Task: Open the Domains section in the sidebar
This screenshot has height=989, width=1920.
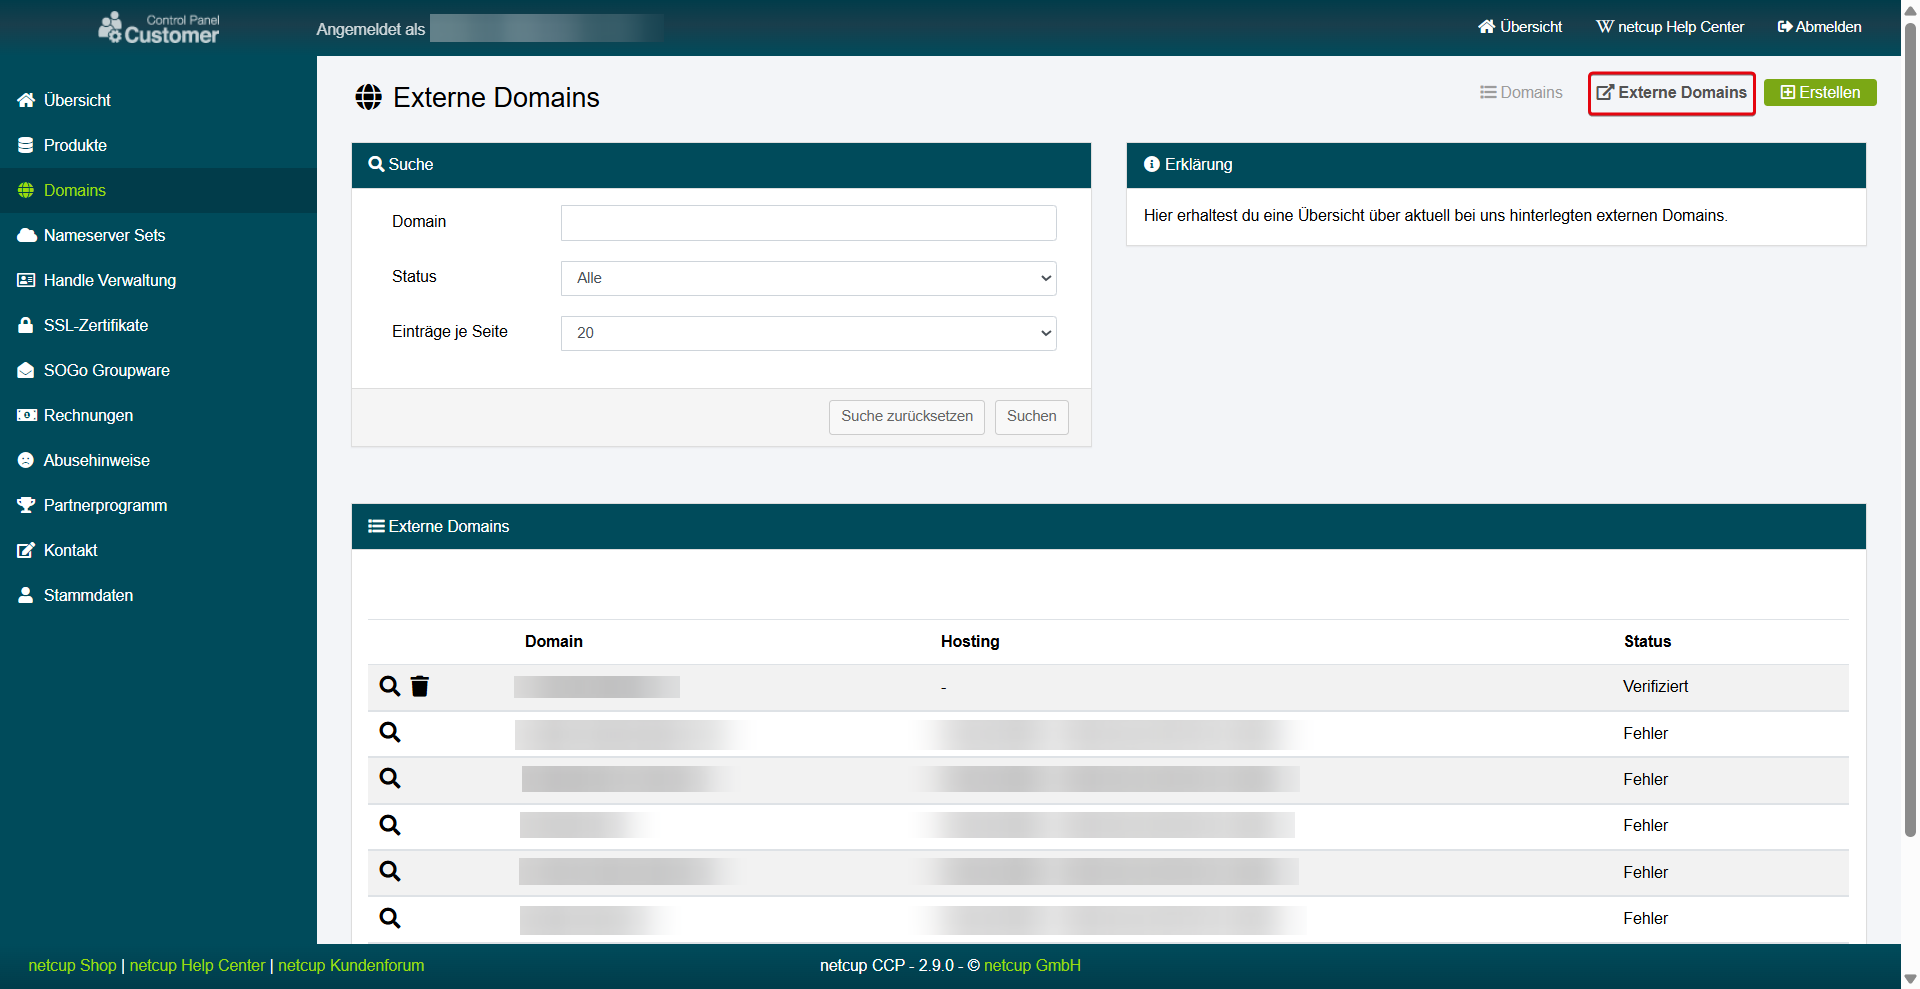Action: (x=74, y=190)
